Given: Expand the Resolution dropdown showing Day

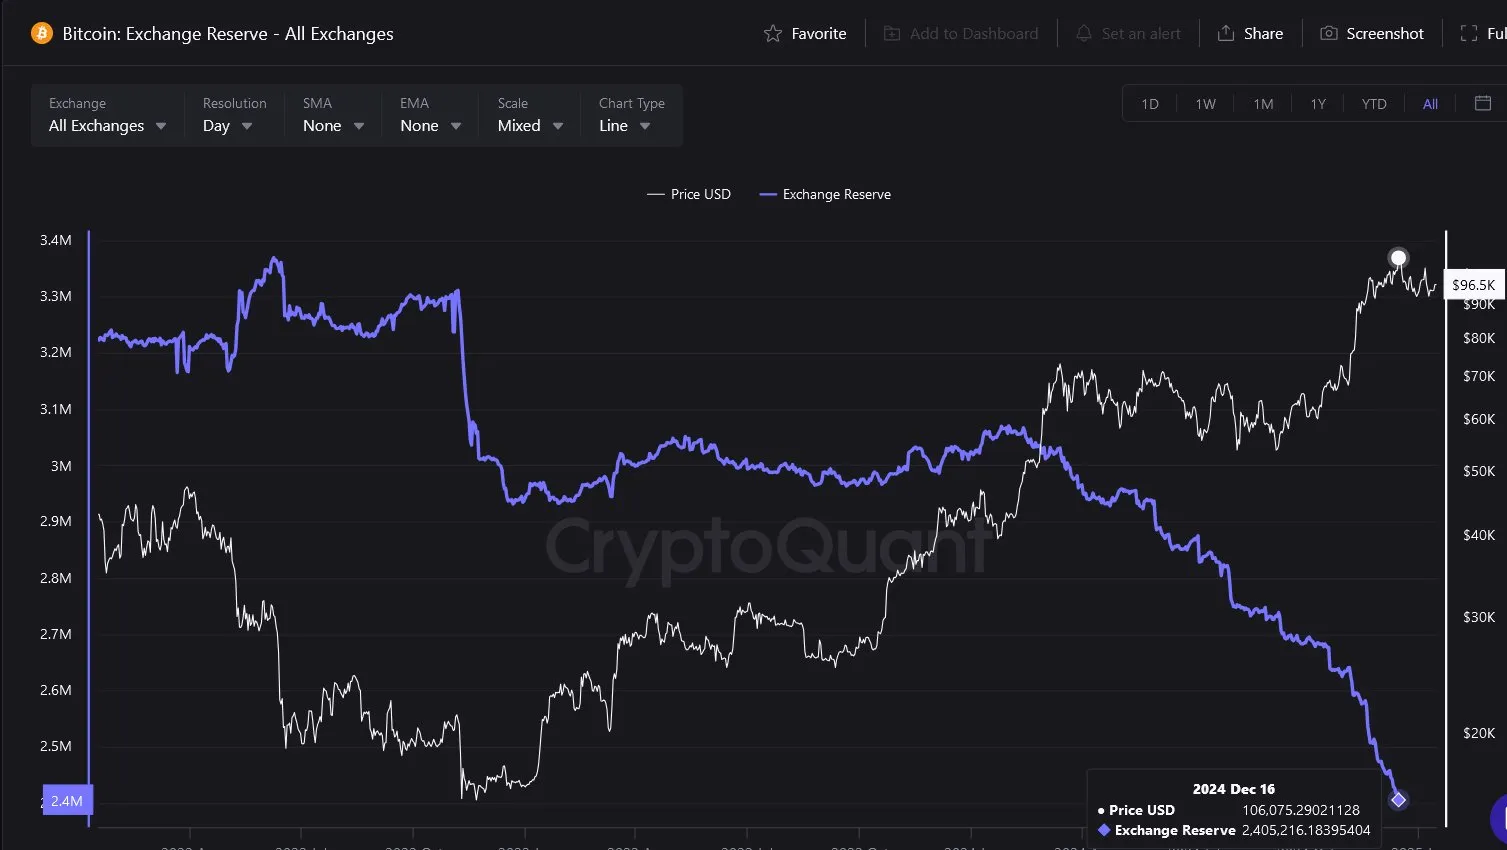Looking at the screenshot, I should [x=228, y=125].
